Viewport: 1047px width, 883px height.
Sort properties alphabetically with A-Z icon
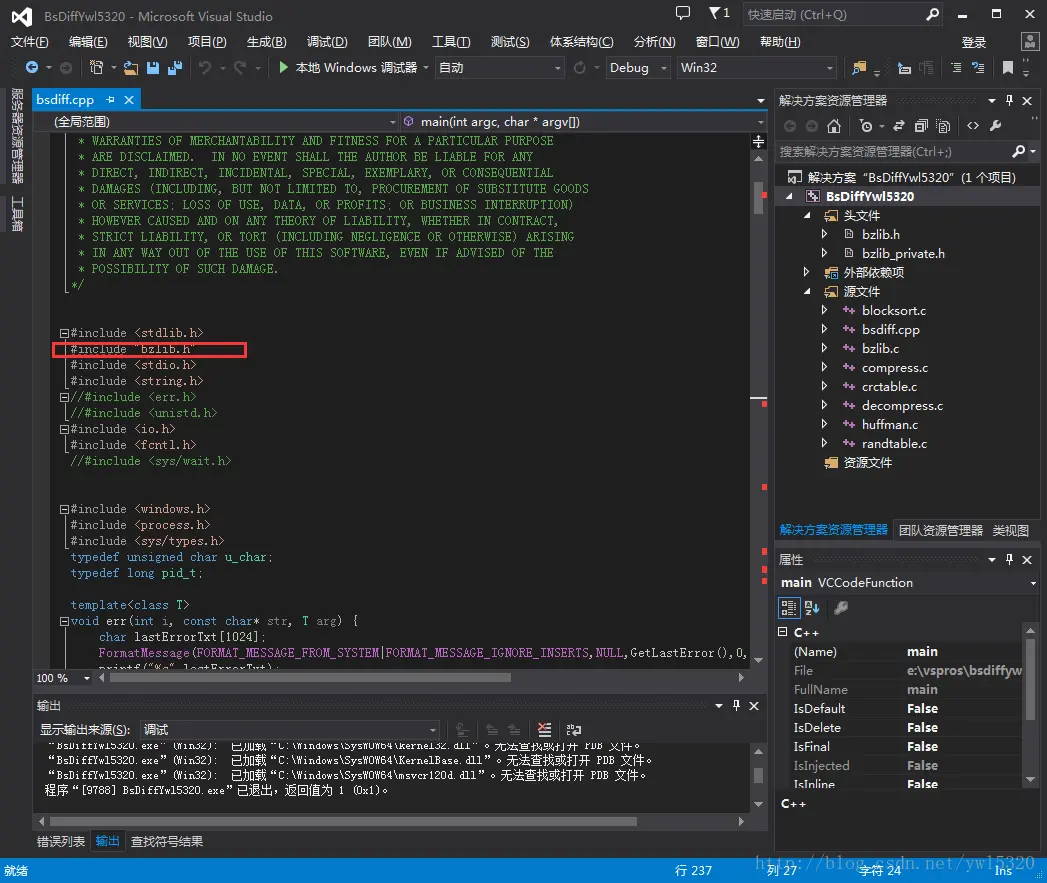tap(812, 607)
